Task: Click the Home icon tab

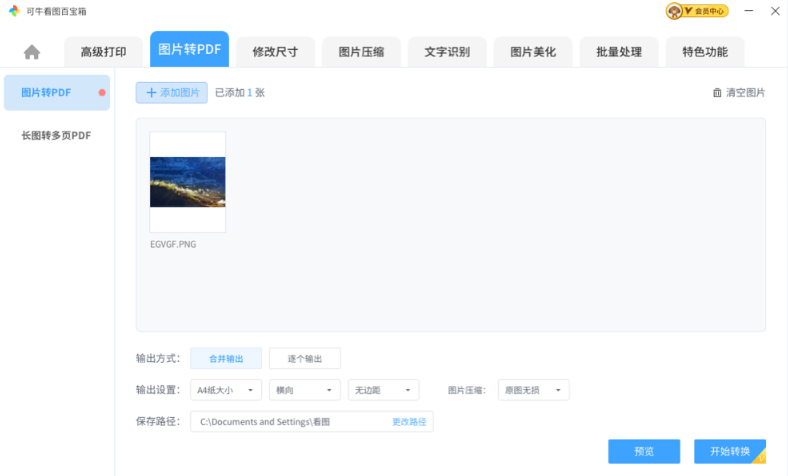Action: [x=32, y=52]
